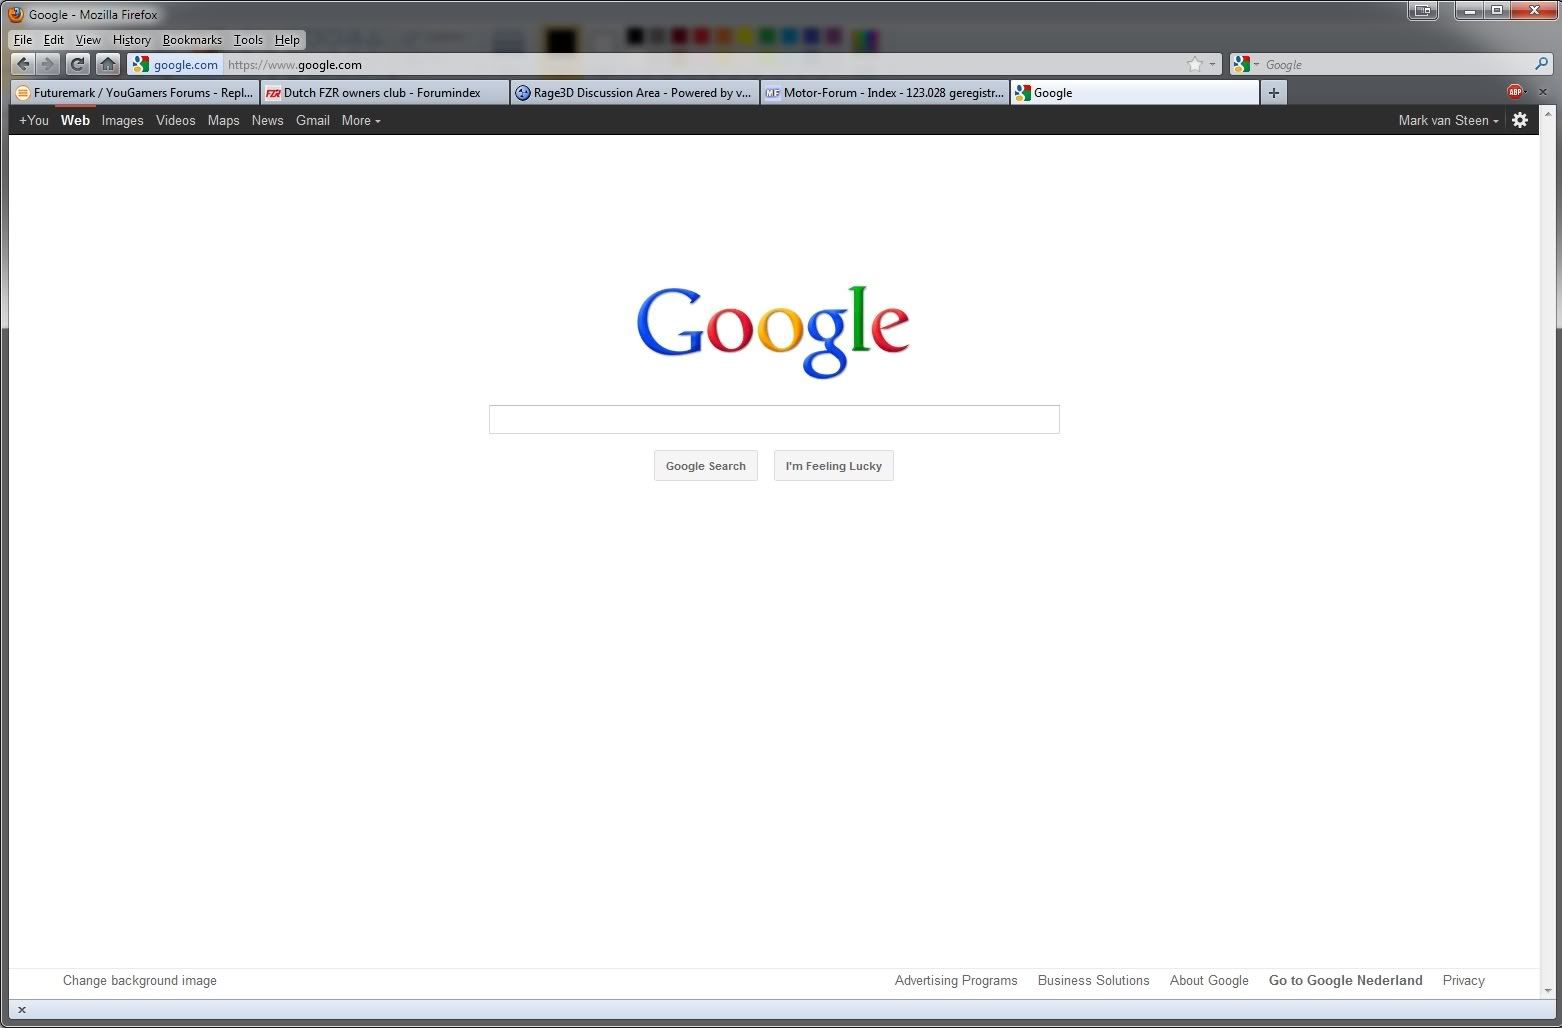Open the Edit menu
The height and width of the screenshot is (1028, 1562).
(54, 40)
